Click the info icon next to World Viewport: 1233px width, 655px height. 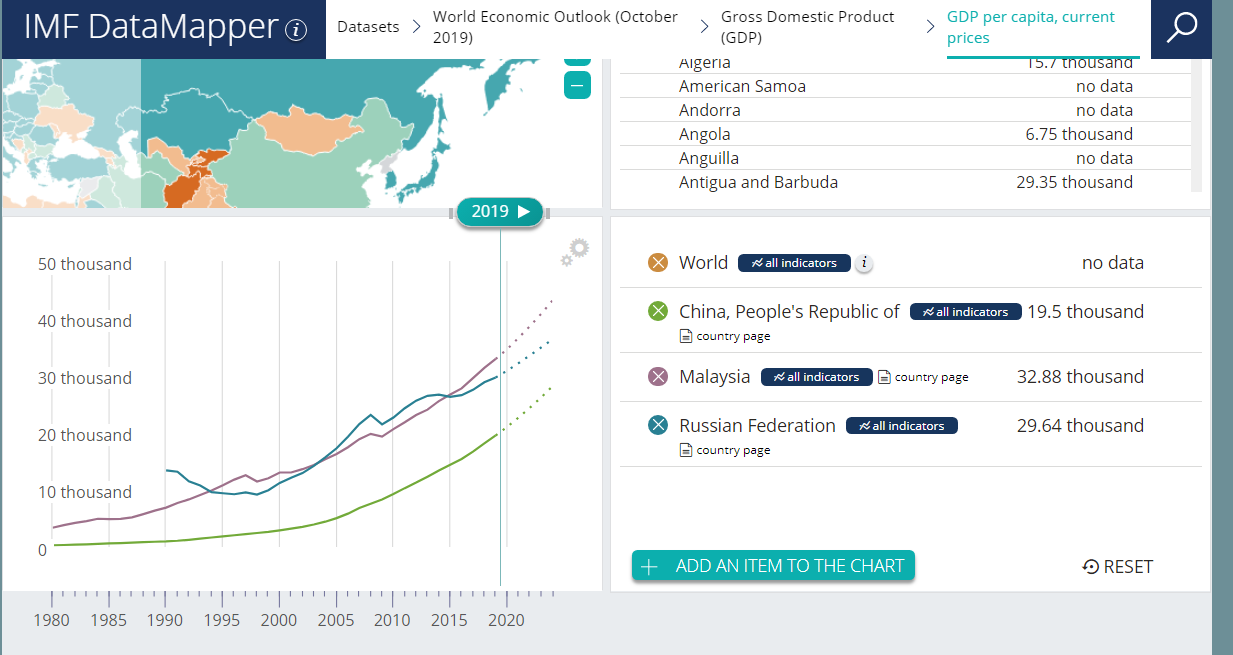point(865,263)
